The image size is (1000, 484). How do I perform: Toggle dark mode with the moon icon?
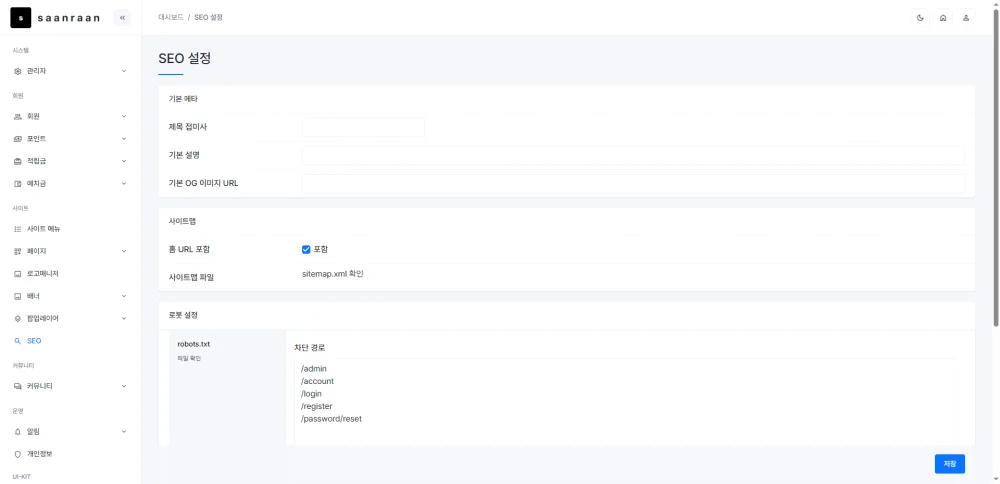point(920,18)
